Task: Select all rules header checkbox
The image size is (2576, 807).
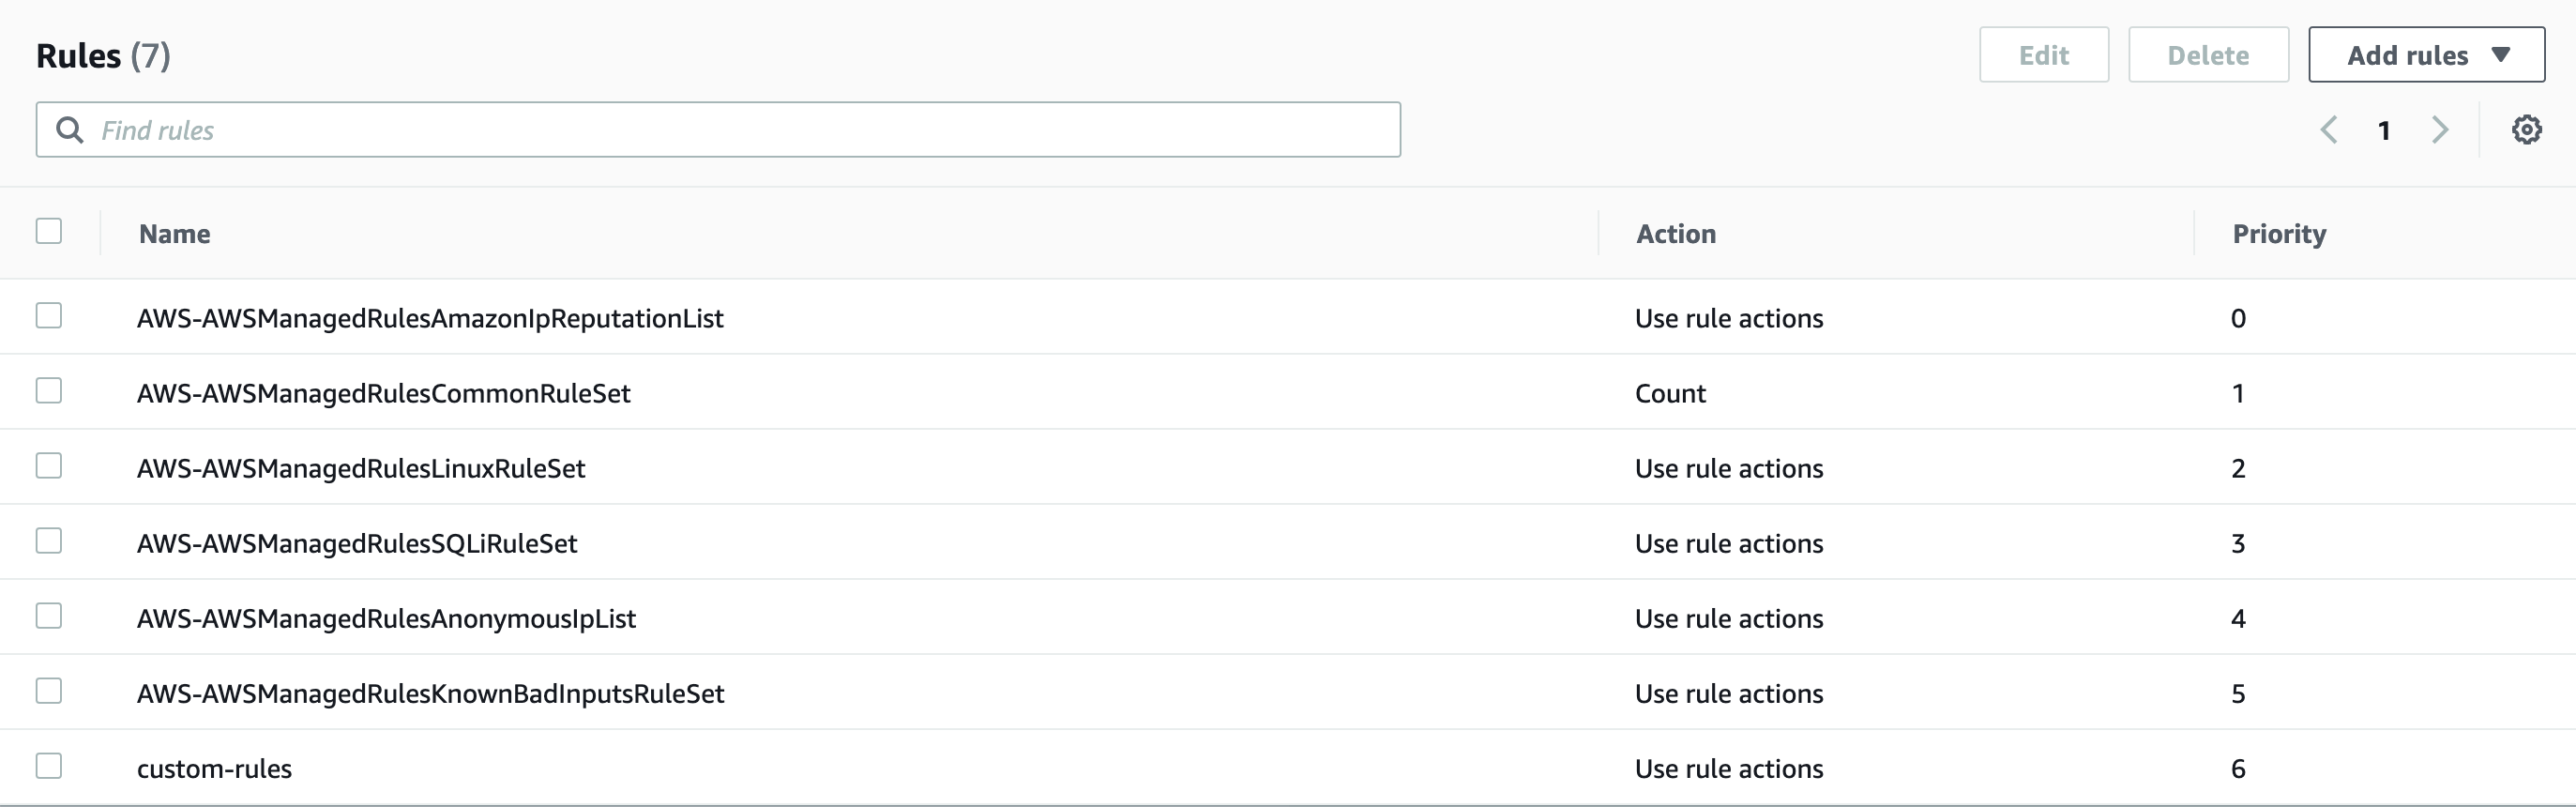Action: pyautogui.click(x=49, y=231)
